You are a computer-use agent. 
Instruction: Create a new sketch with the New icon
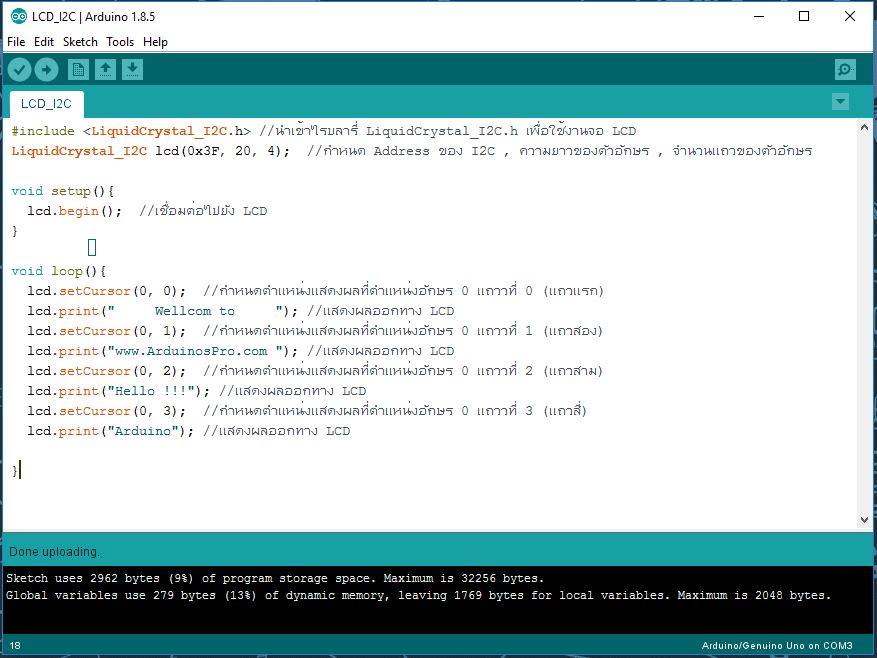pyautogui.click(x=78, y=69)
